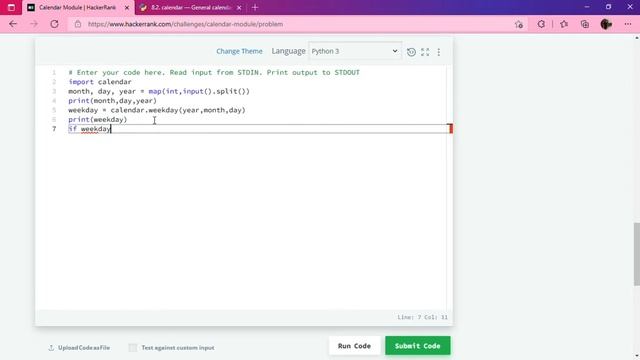Screen dimensions: 640x360
Task: Click the print(month,day,year) code line
Action: (112, 100)
